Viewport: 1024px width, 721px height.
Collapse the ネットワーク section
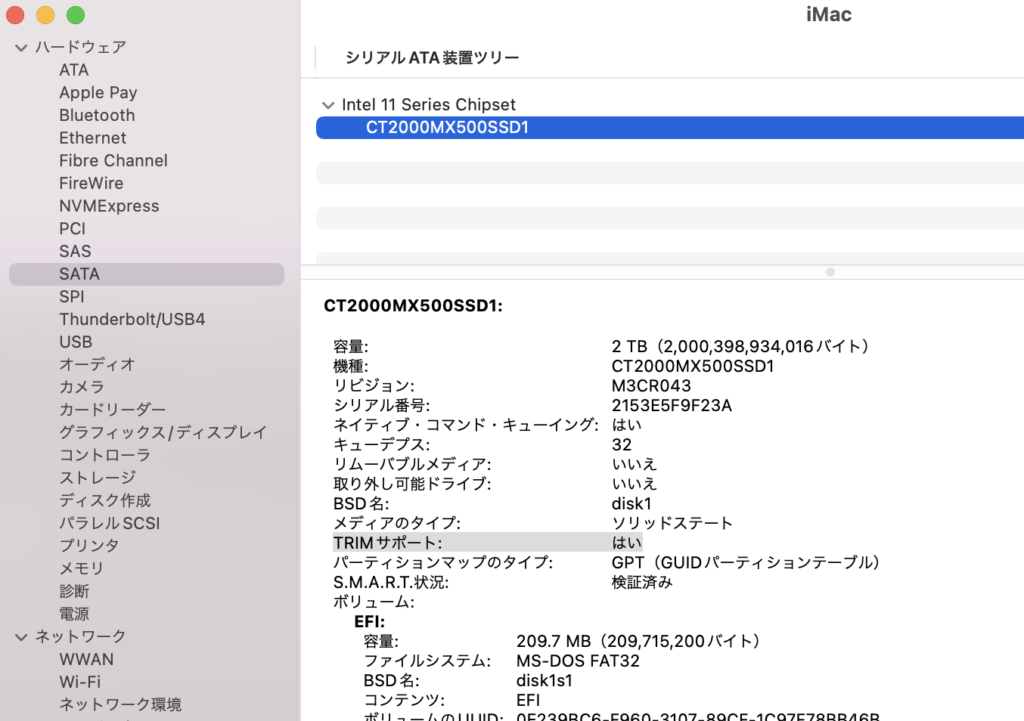click(21, 637)
